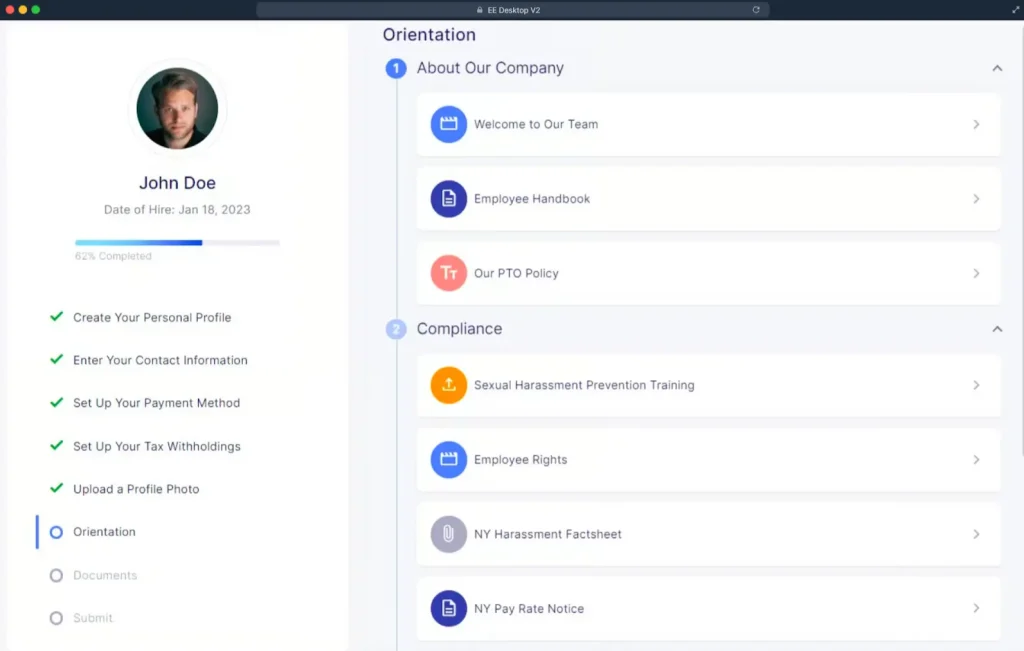Open Sexual Harassment Prevention Training via its chevron
Screen dimensions: 1024x651
[x=976, y=385]
